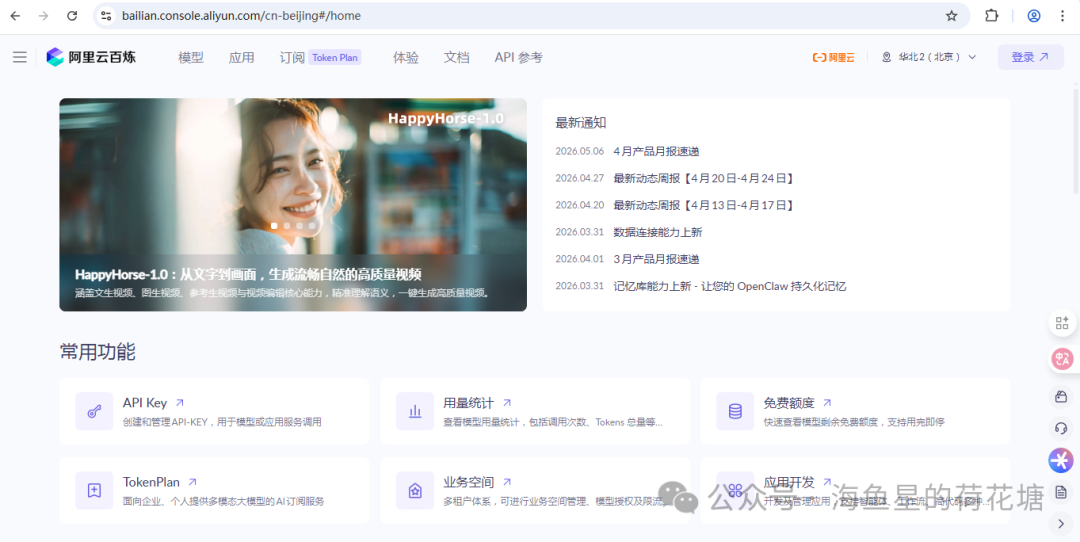Open the Chrome three-dot menu
This screenshot has width=1080, height=542.
1062,16
